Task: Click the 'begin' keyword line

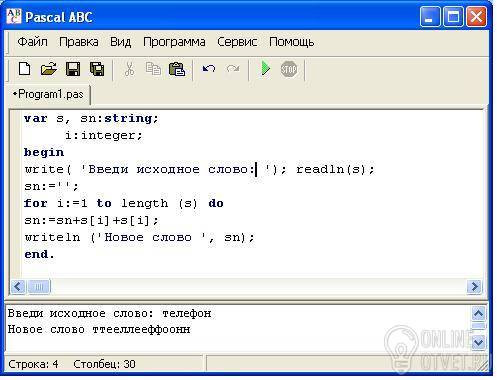Action: 44,153
